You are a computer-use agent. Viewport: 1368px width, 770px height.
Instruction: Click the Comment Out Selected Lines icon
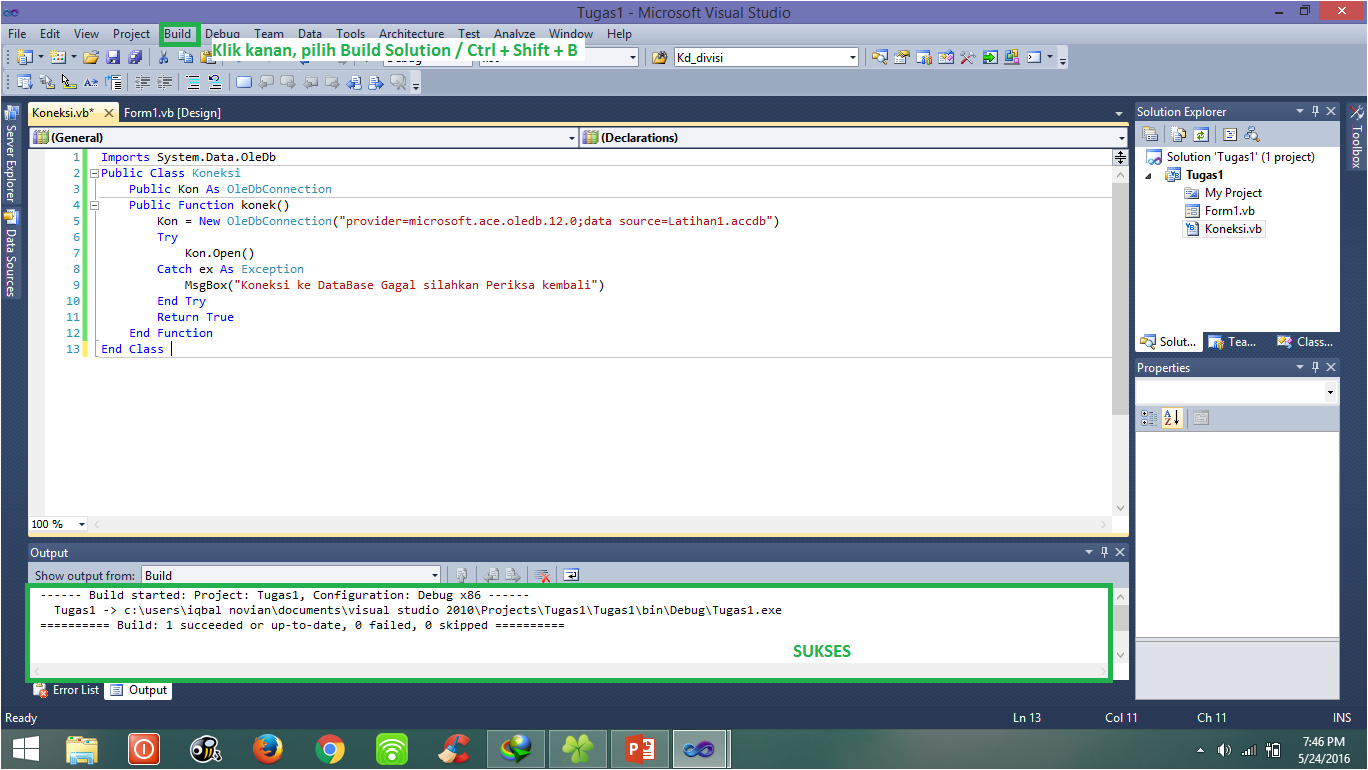193,82
